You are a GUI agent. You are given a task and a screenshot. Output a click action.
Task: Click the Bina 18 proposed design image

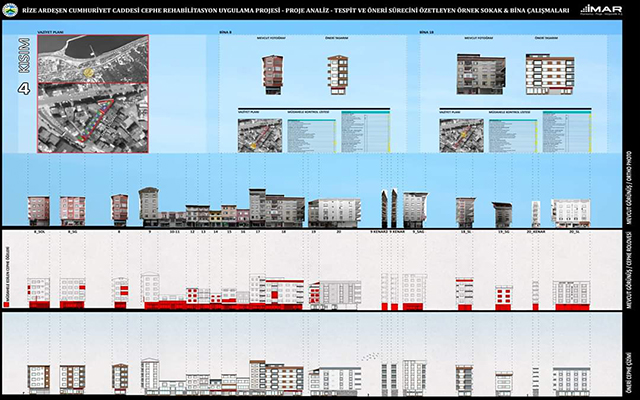pos(552,75)
